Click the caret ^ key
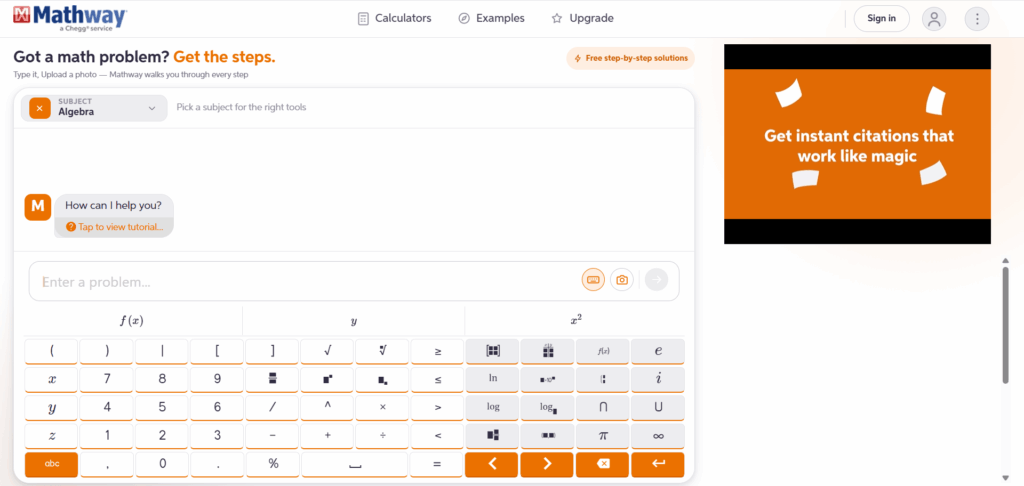The image size is (1024, 486). click(x=327, y=408)
